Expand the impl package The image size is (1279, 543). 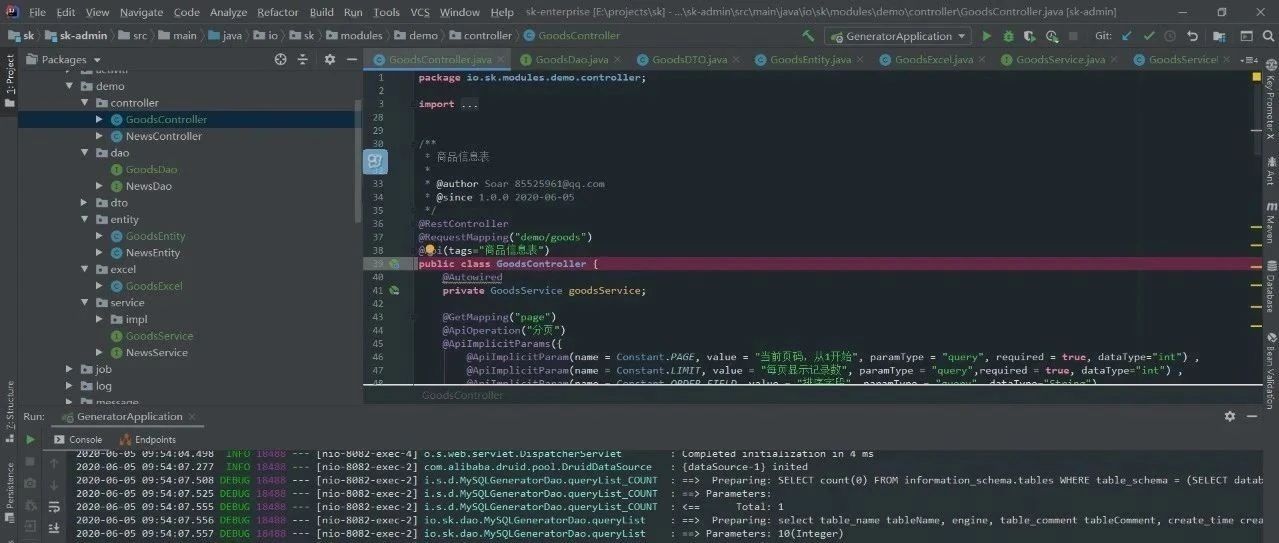[x=99, y=319]
